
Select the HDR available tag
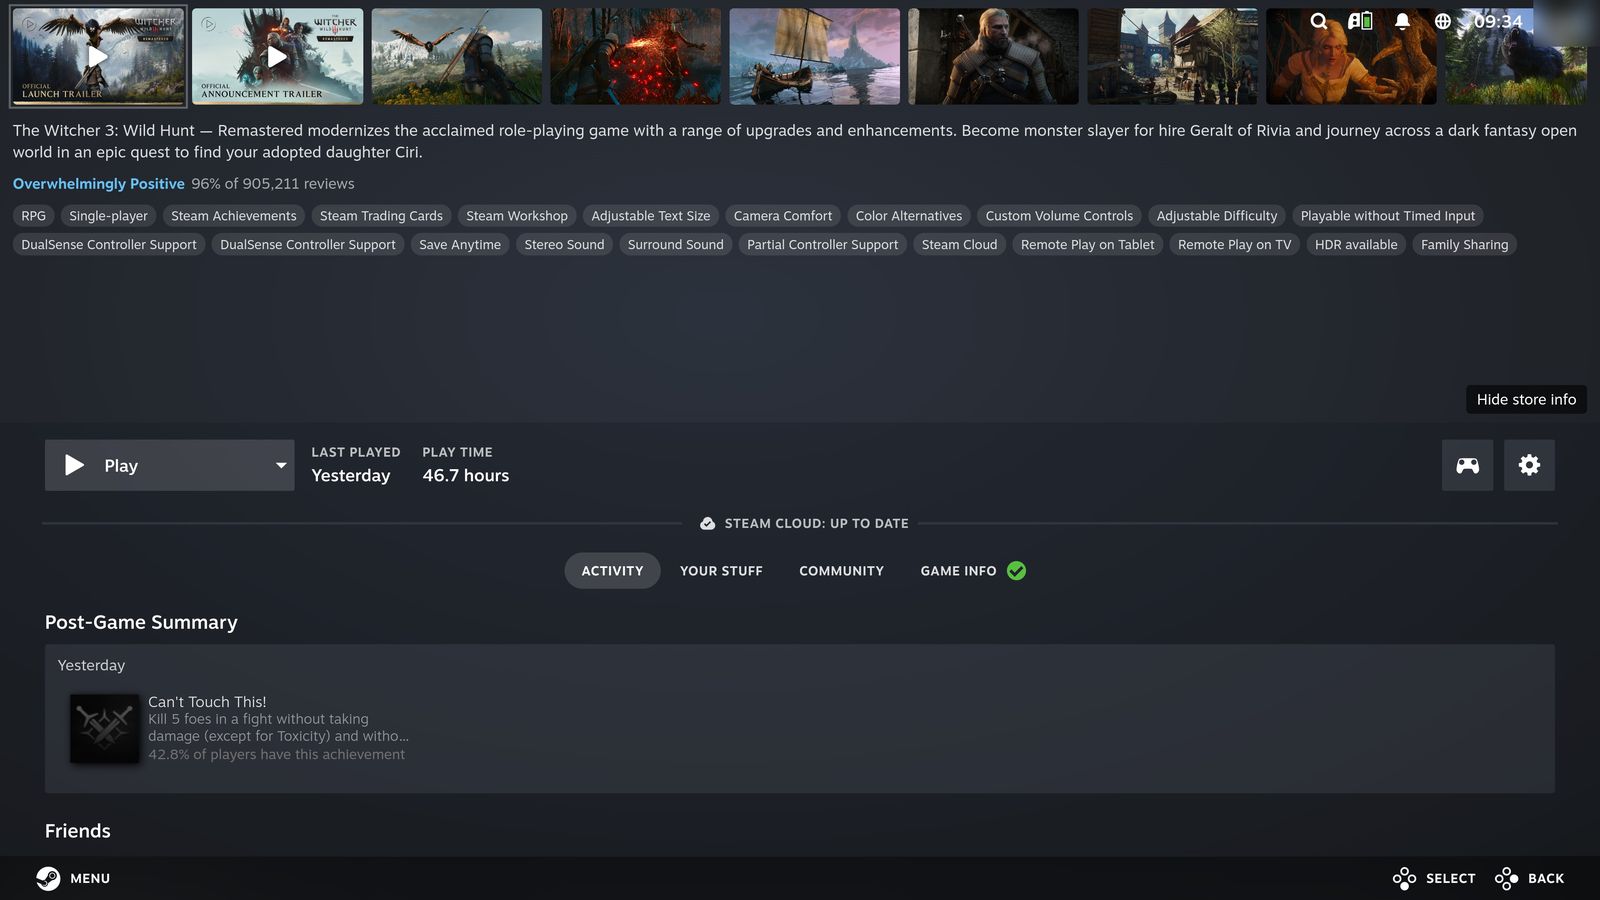pyautogui.click(x=1356, y=245)
